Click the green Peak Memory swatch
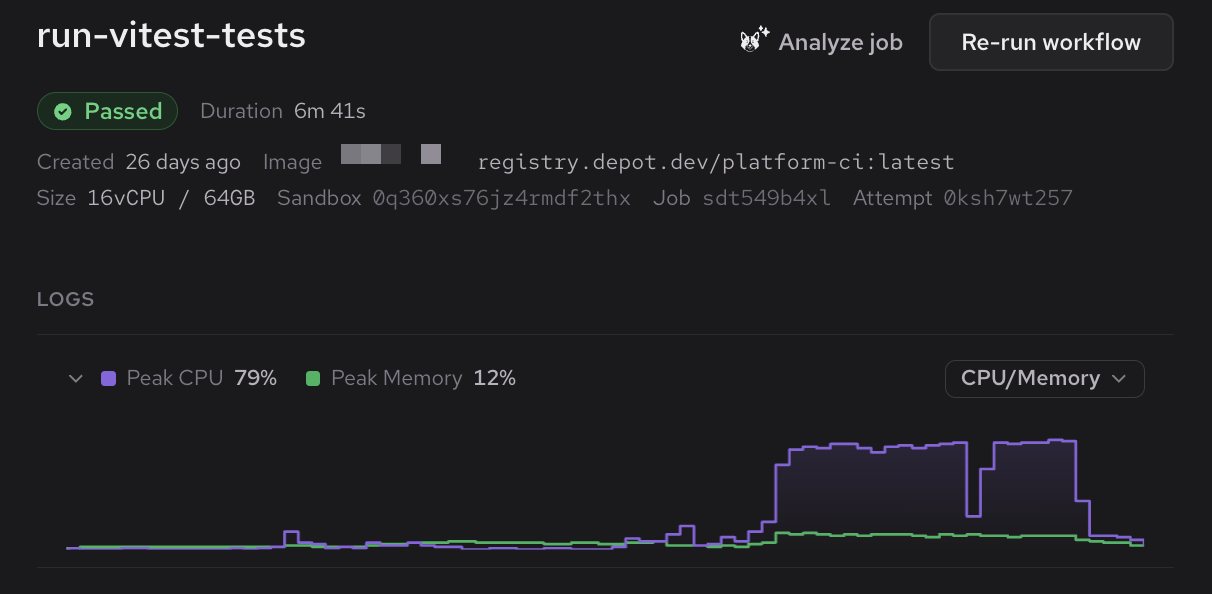This screenshot has height=594, width=1212. [313, 378]
